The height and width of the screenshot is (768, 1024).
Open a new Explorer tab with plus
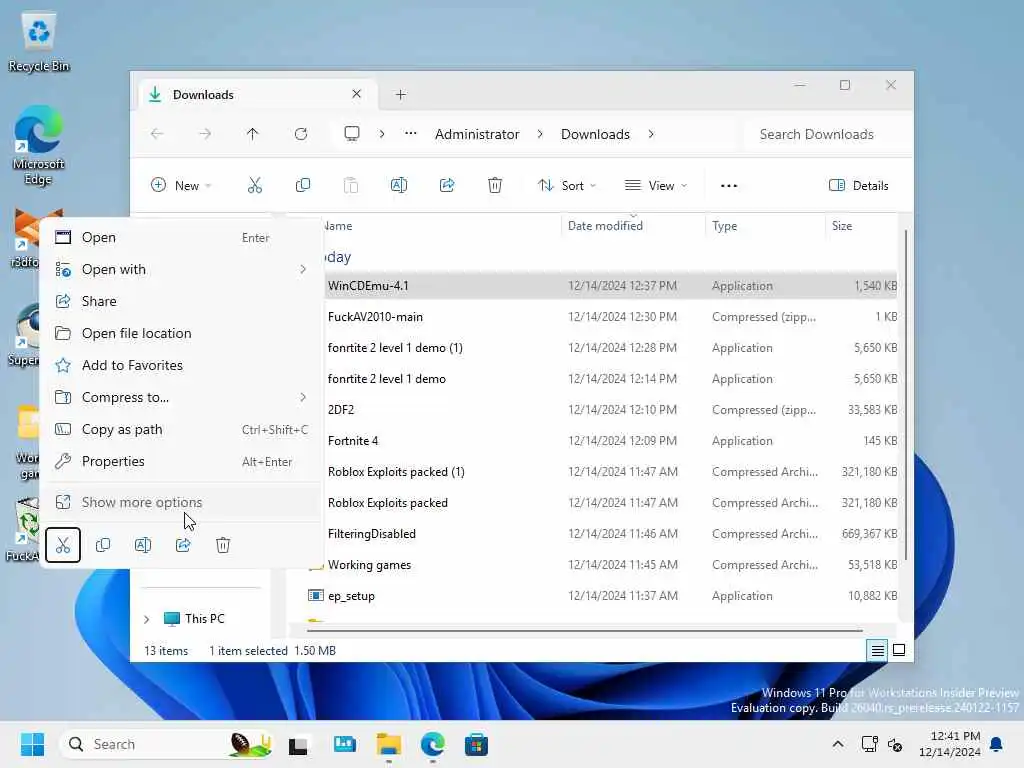(x=400, y=95)
